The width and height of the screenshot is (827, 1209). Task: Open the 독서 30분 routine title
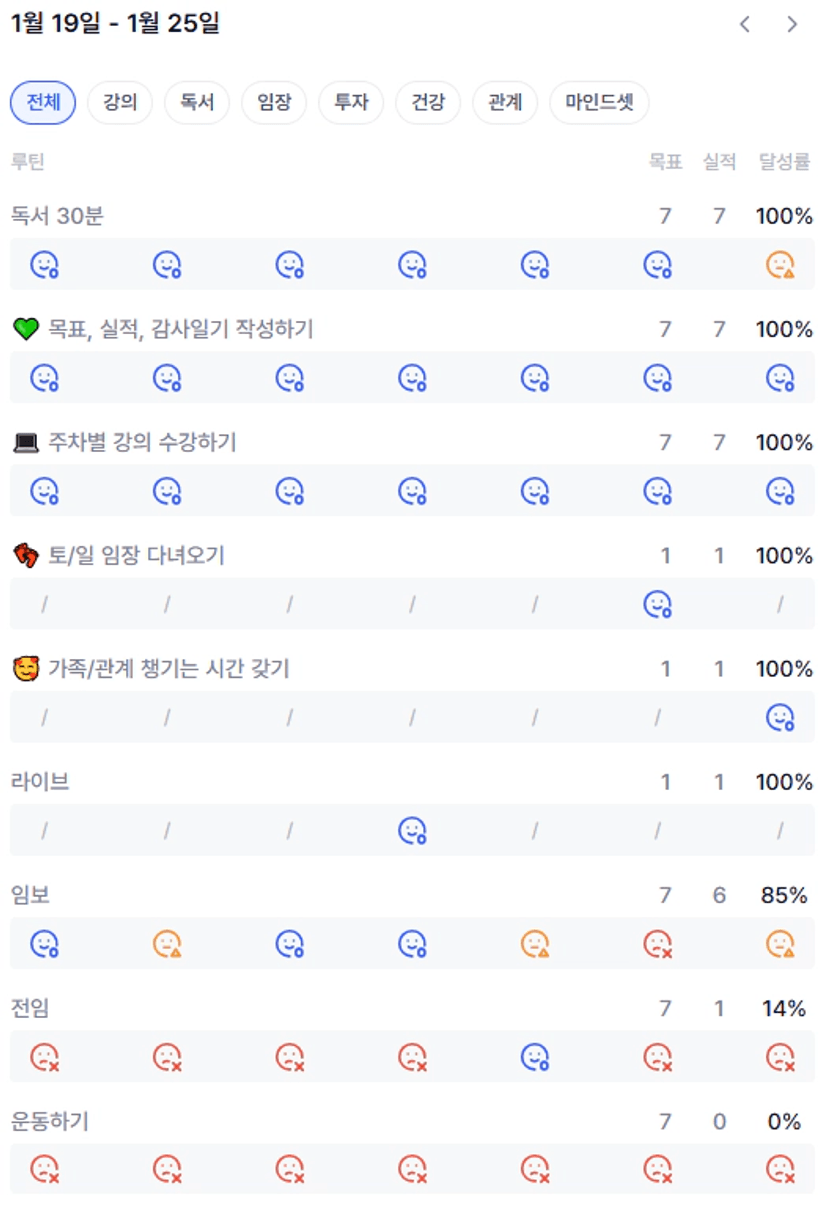pyautogui.click(x=57, y=215)
